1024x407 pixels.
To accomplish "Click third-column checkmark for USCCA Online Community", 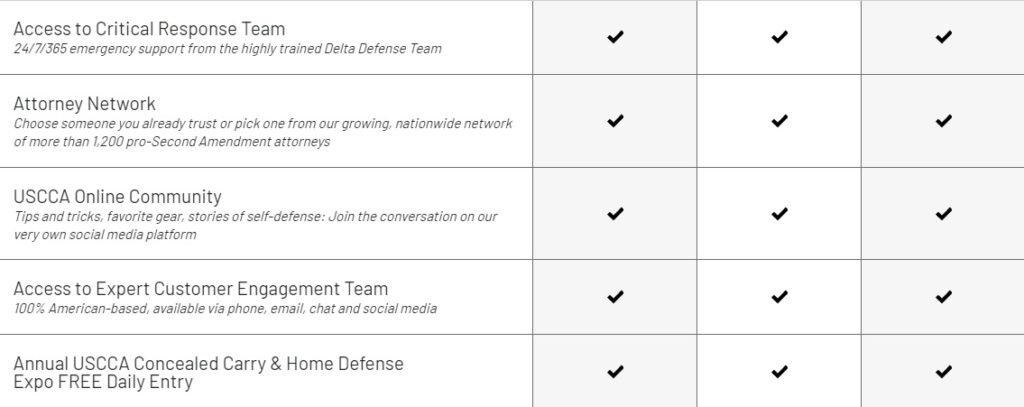I will tap(943, 214).
